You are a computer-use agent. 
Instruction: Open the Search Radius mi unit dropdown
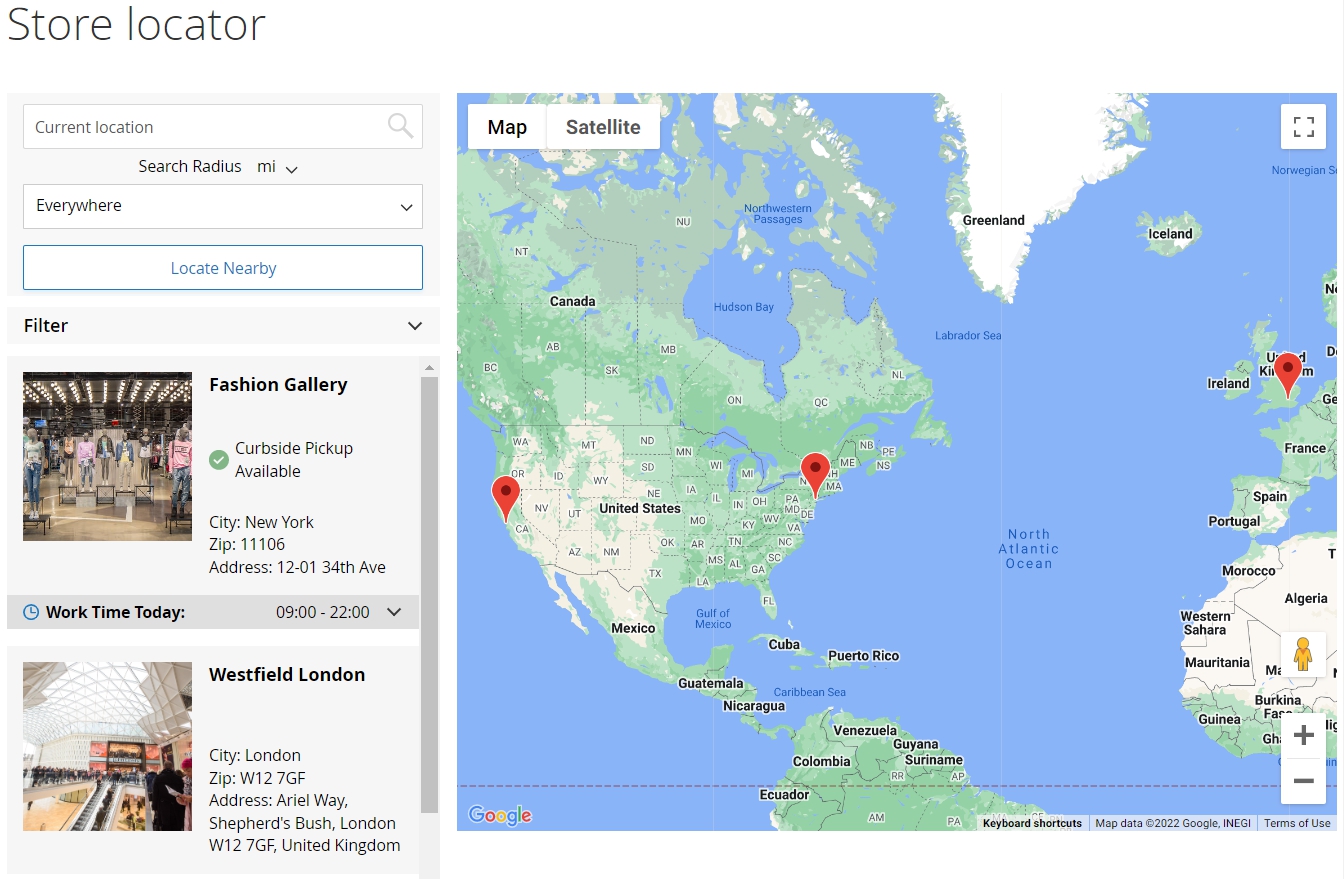pos(277,167)
